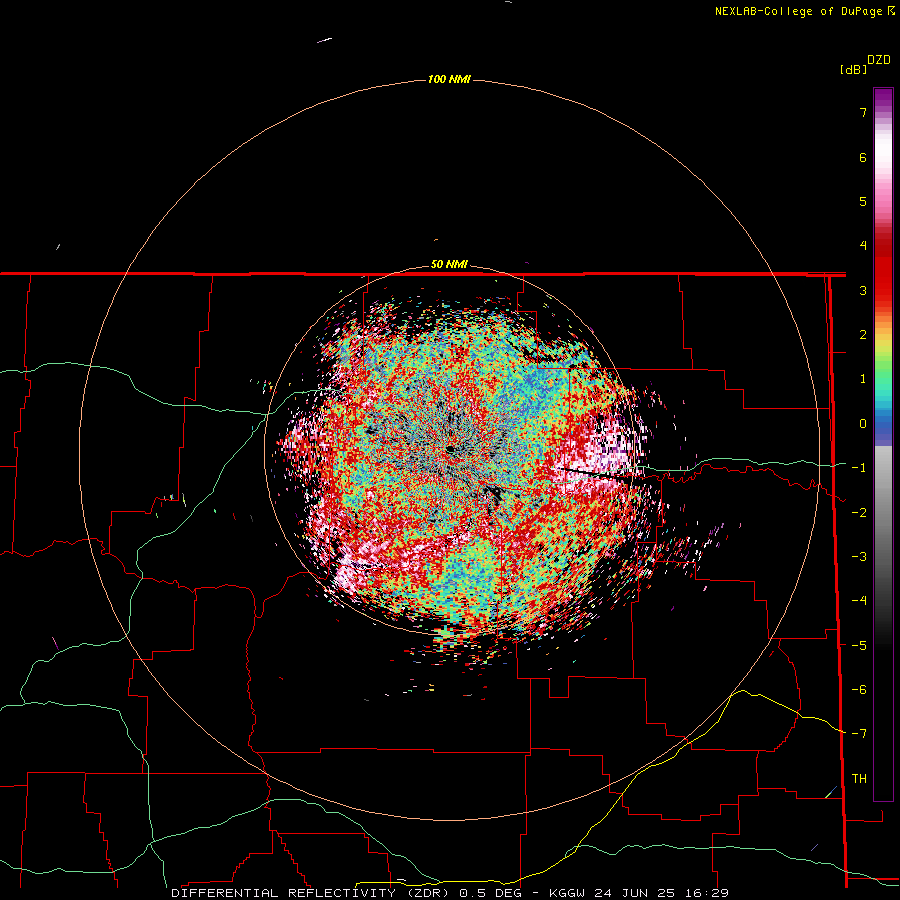
Task: Click the 4 value on the color scale
Action: tap(863, 246)
